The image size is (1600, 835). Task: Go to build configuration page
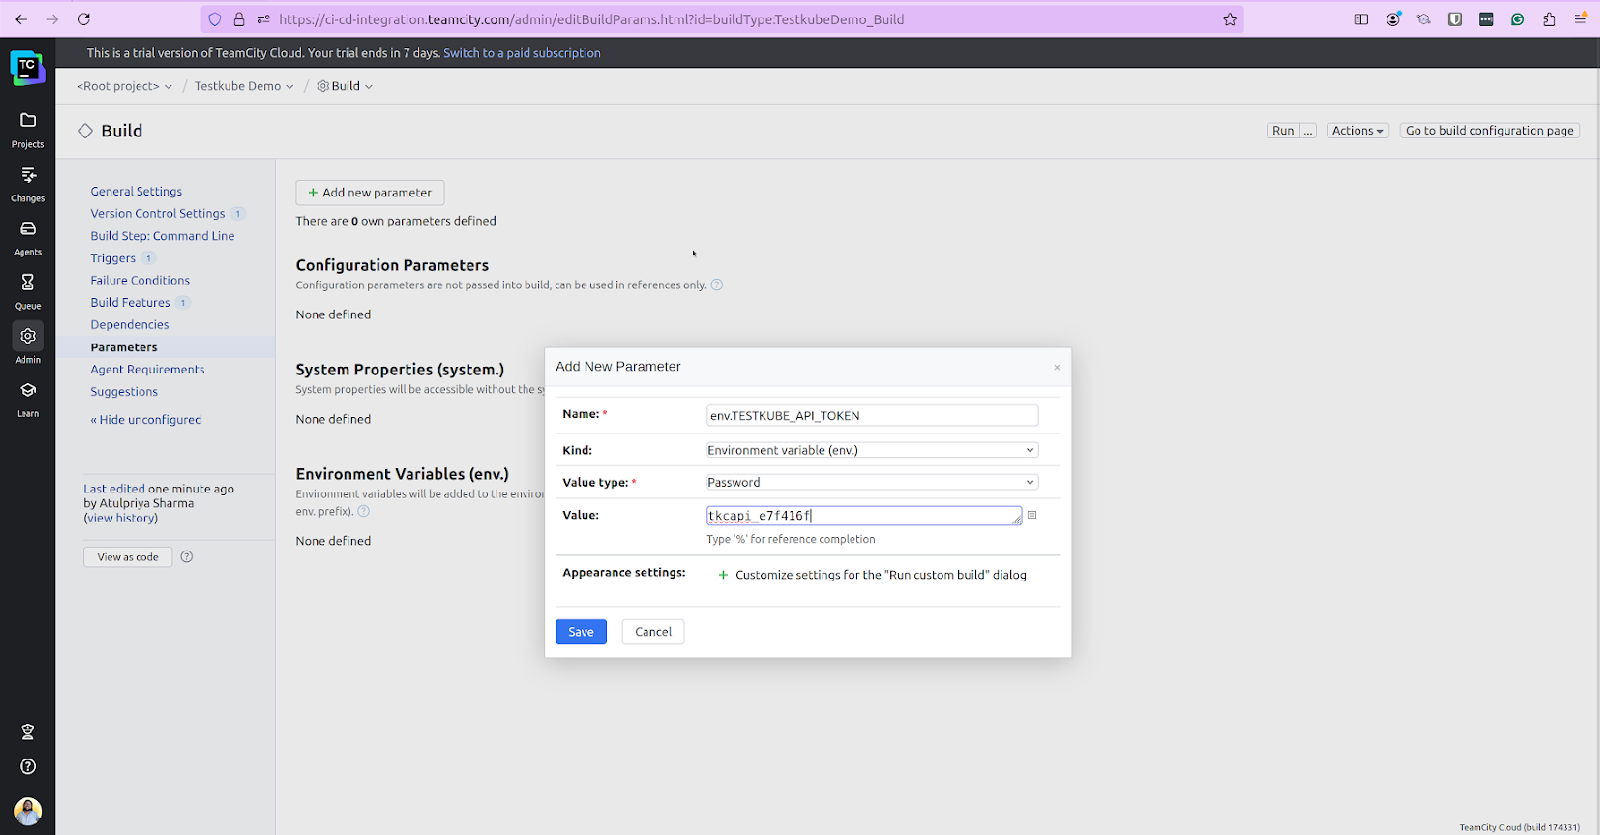pyautogui.click(x=1490, y=131)
